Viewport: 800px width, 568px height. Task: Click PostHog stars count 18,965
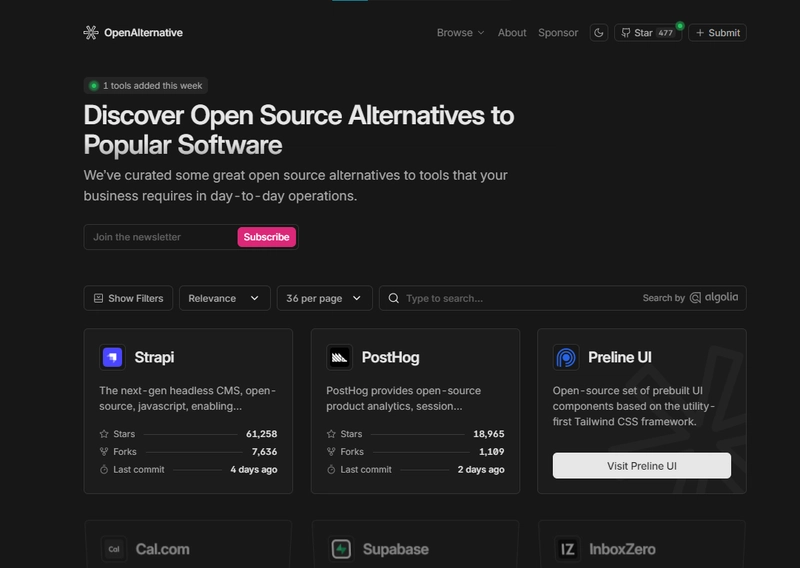(489, 434)
